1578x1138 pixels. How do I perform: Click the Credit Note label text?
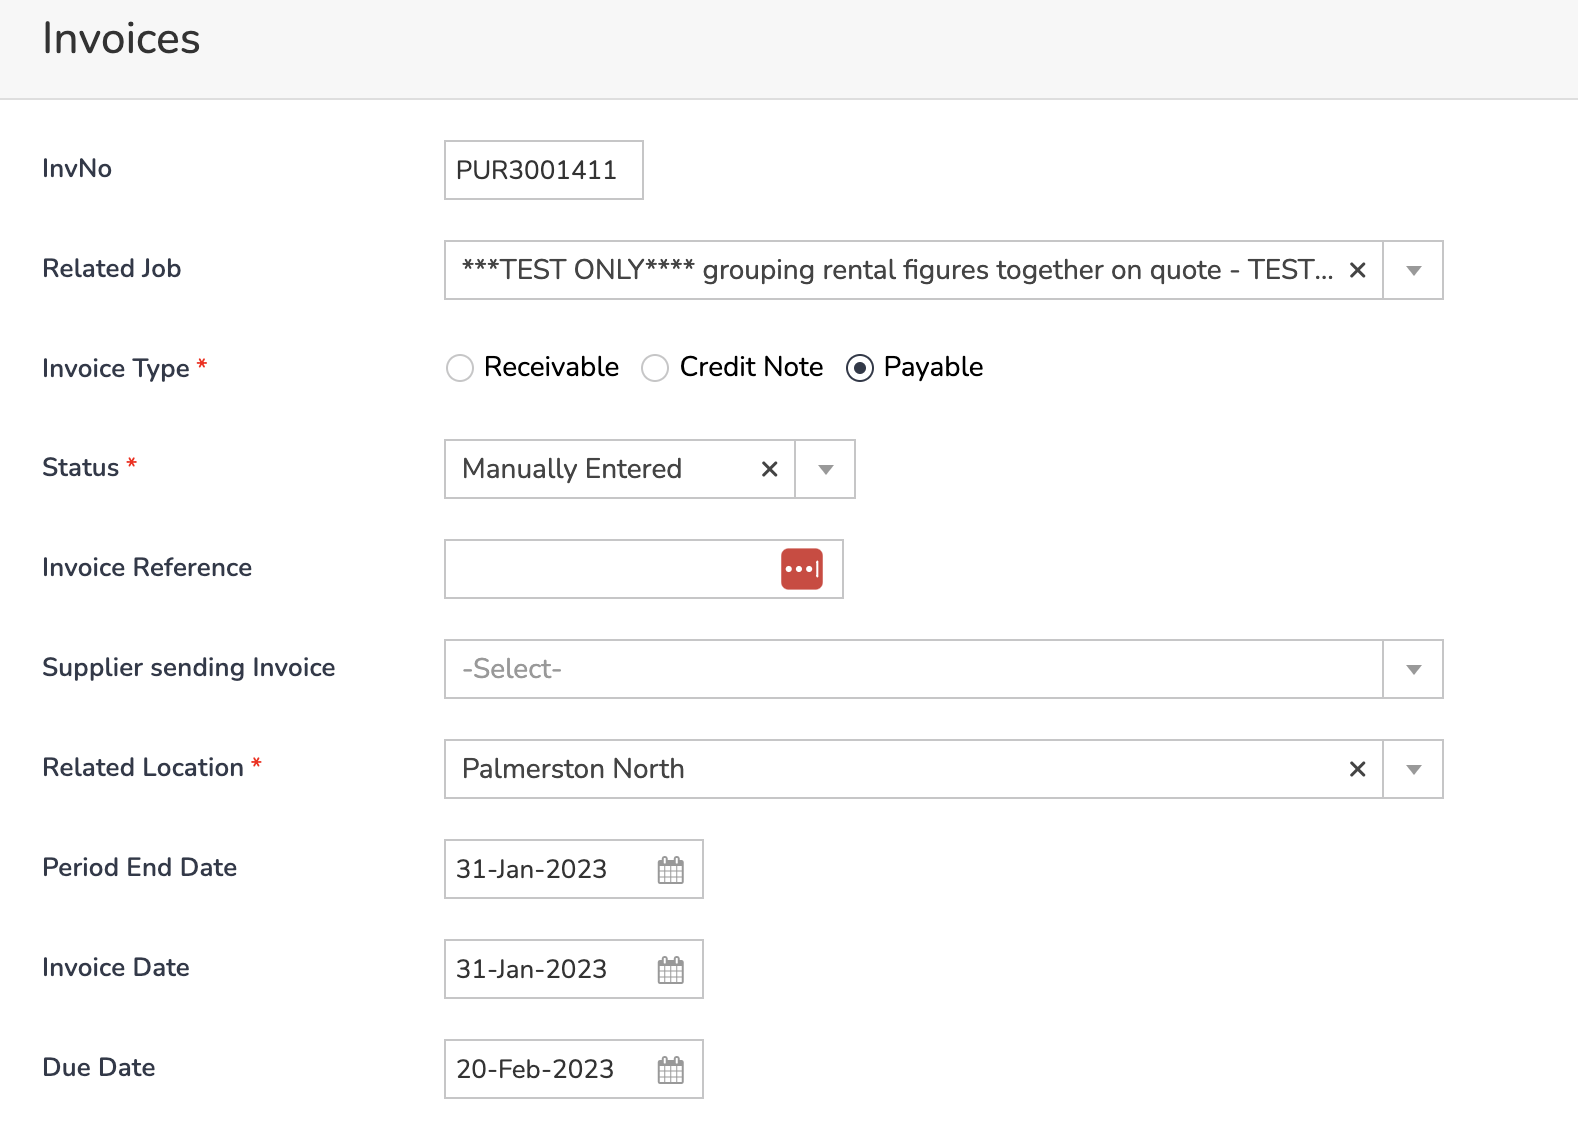coord(751,367)
